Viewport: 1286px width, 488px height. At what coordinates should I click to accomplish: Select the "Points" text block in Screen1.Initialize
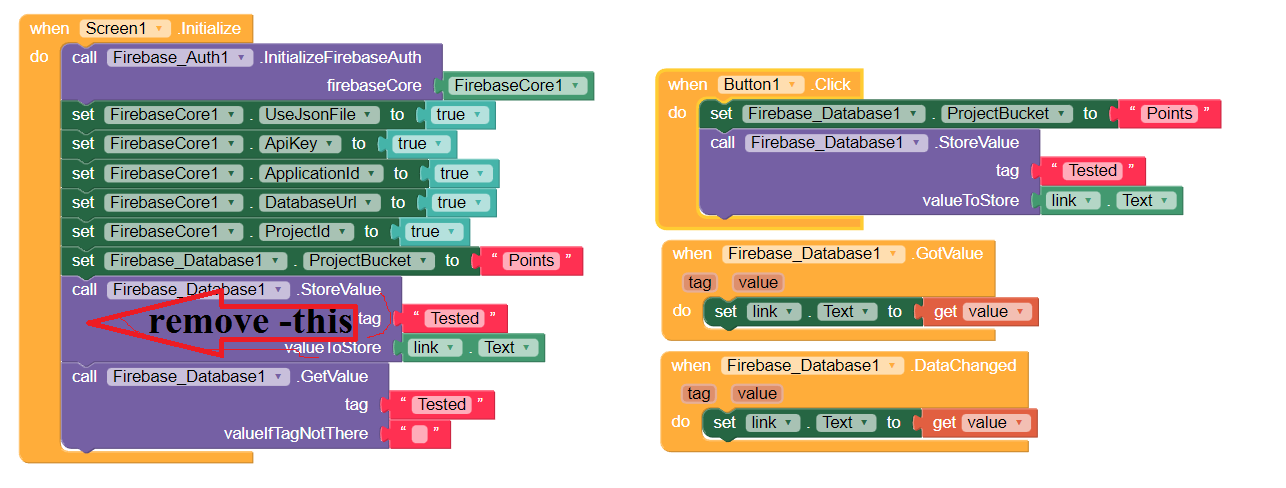pyautogui.click(x=531, y=260)
